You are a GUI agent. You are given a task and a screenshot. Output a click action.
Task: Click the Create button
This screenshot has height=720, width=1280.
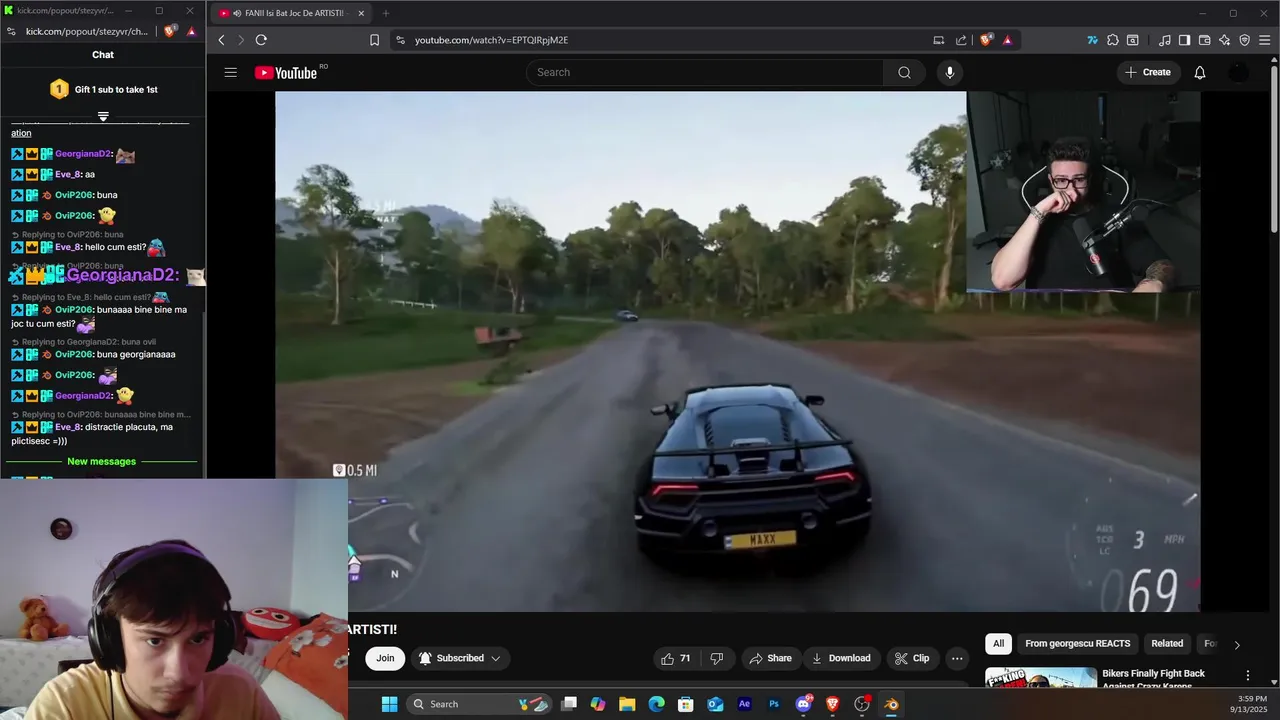coord(1147,72)
